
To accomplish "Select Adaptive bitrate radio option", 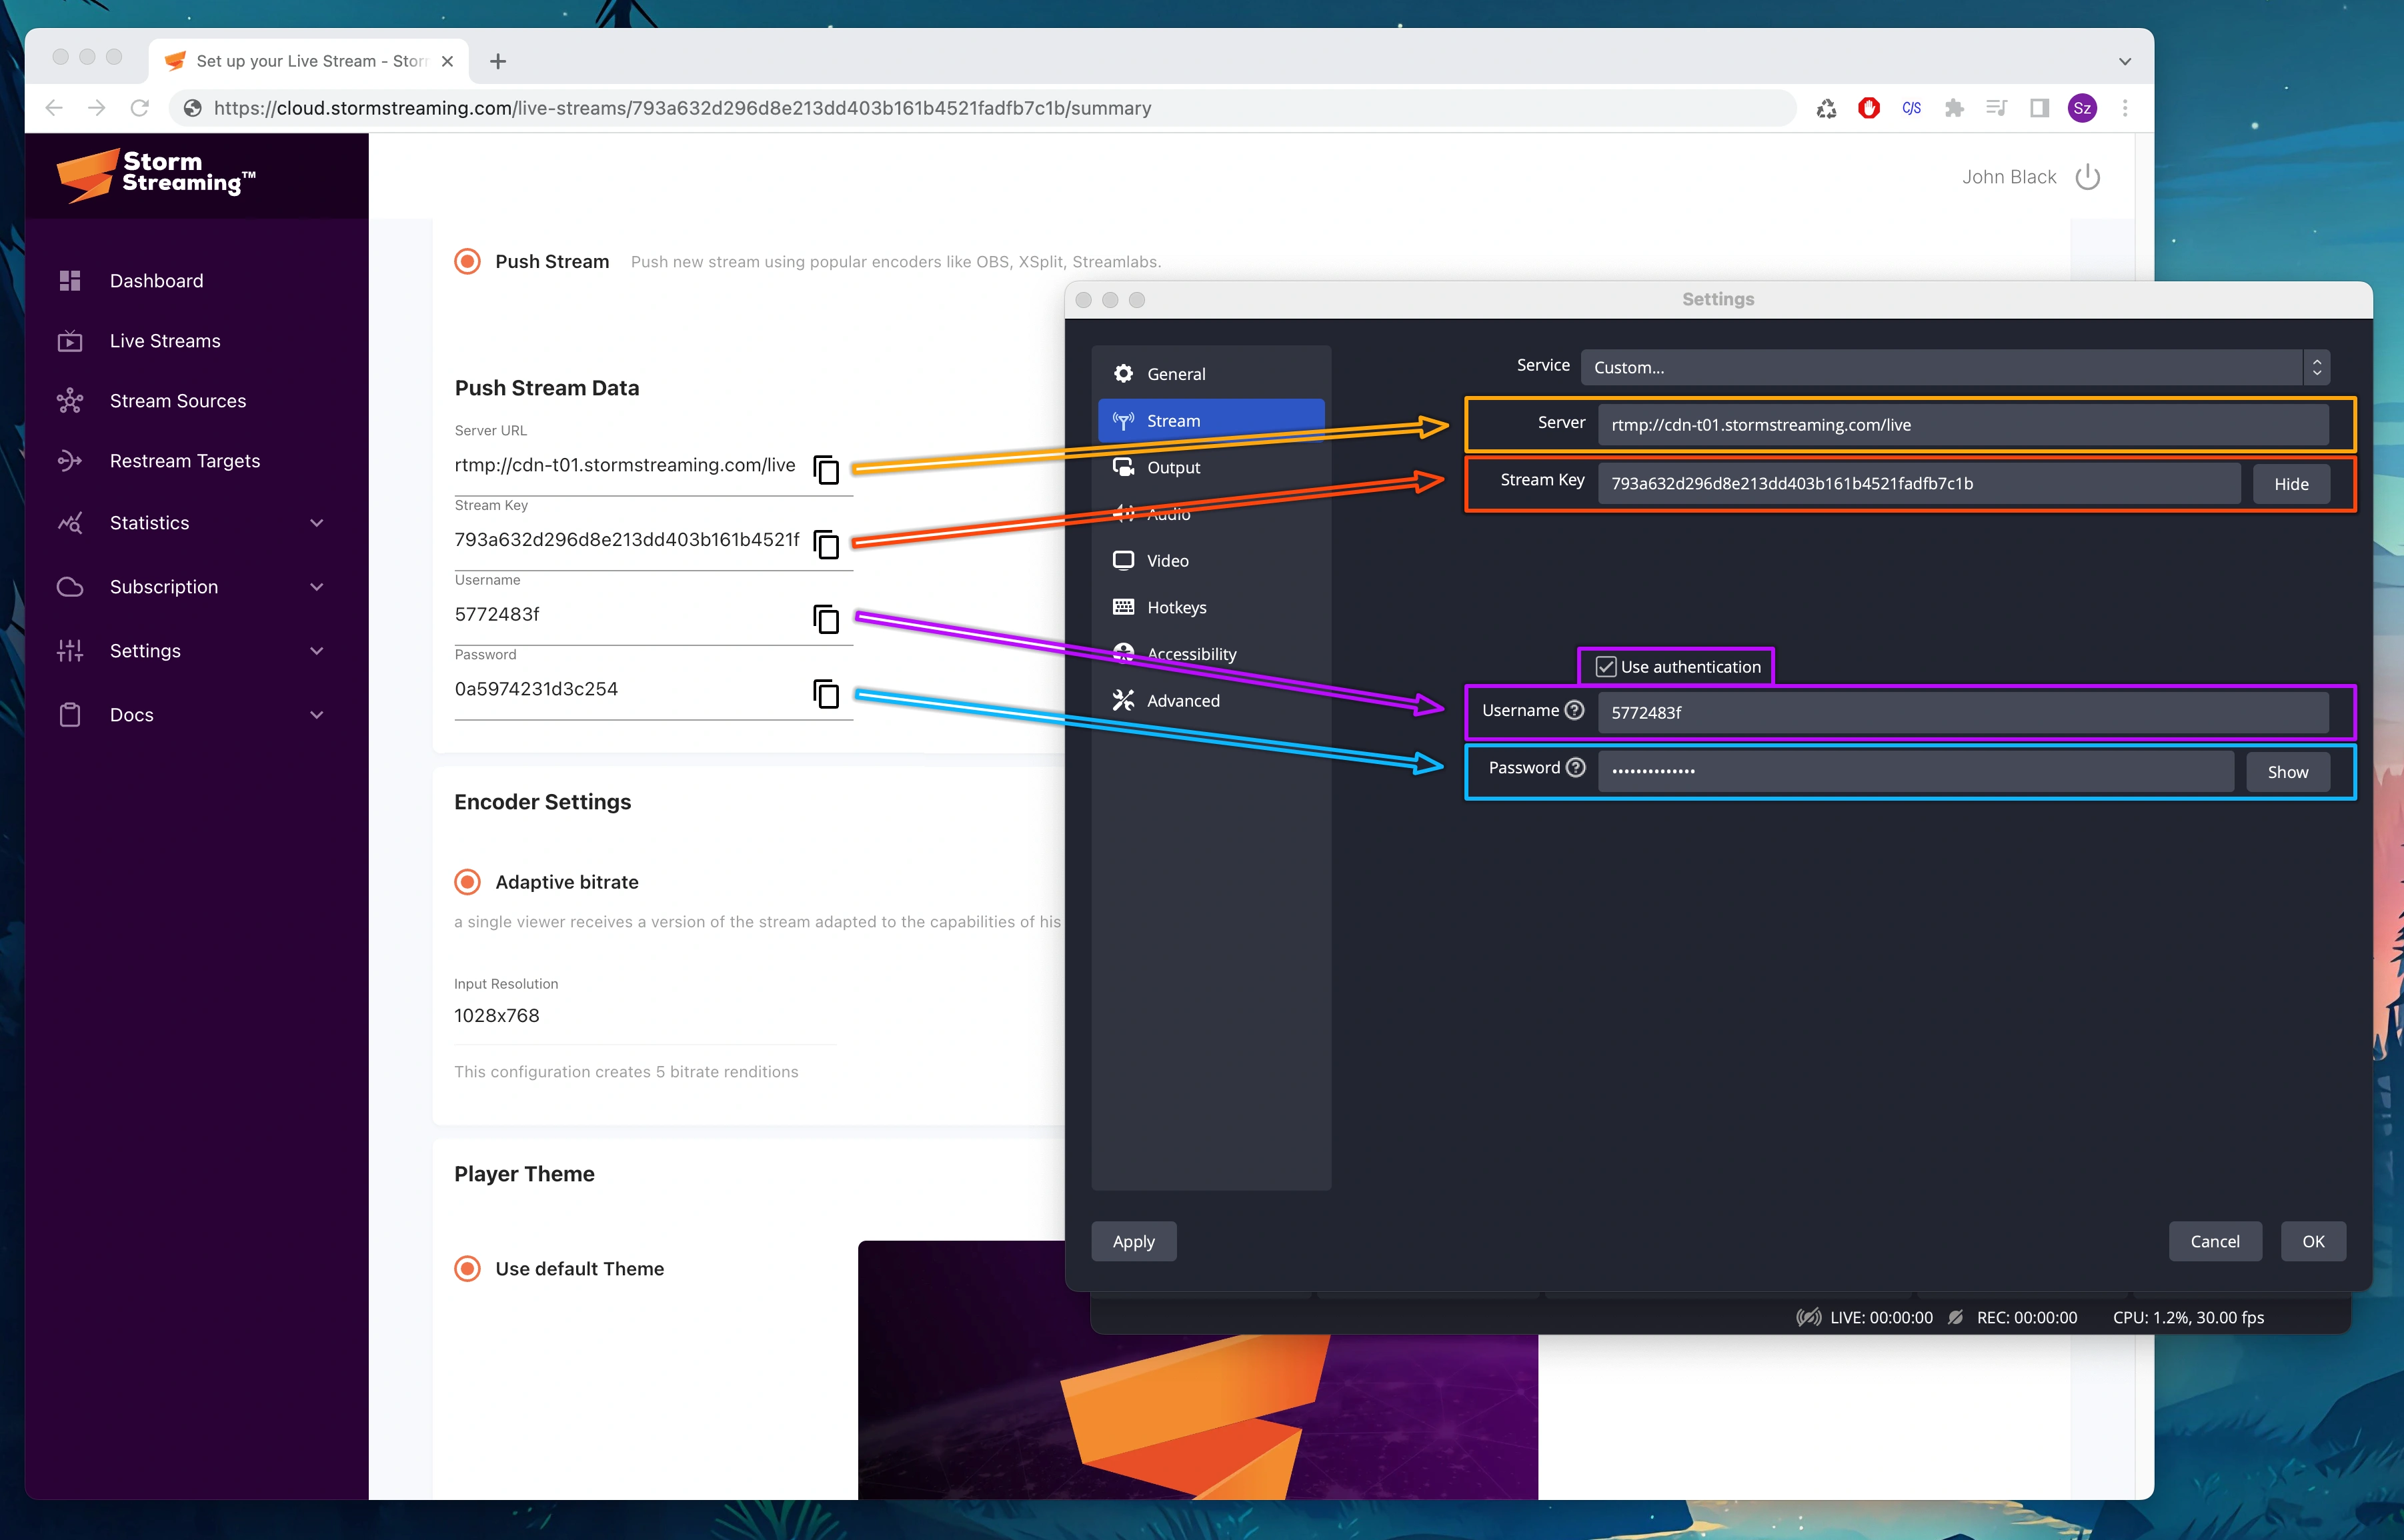I will coord(467,882).
